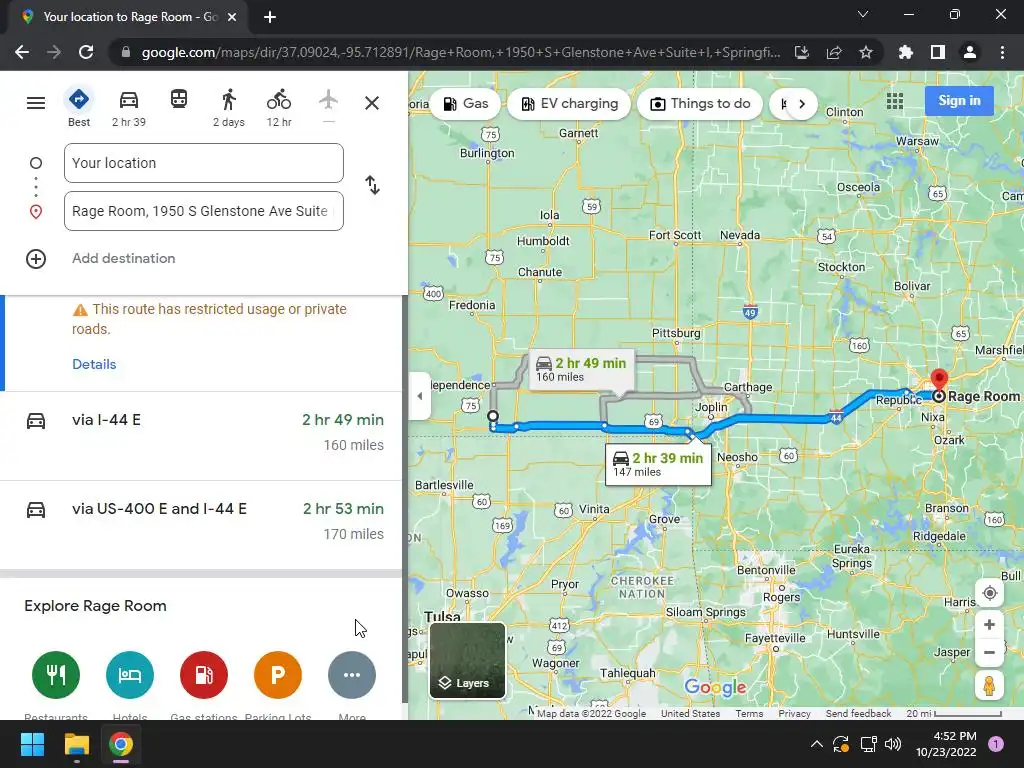The image size is (1024, 768).
Task: Click the Street View pegman
Action: [x=989, y=686]
